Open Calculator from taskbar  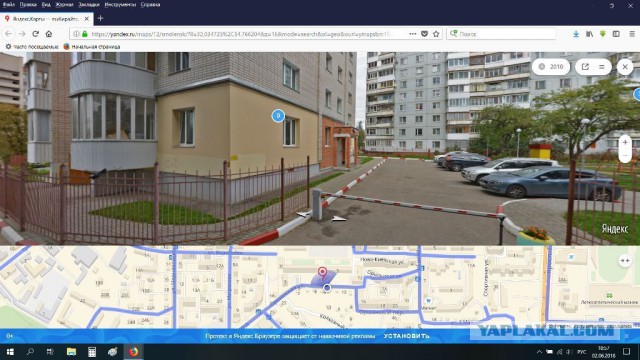pos(92,351)
